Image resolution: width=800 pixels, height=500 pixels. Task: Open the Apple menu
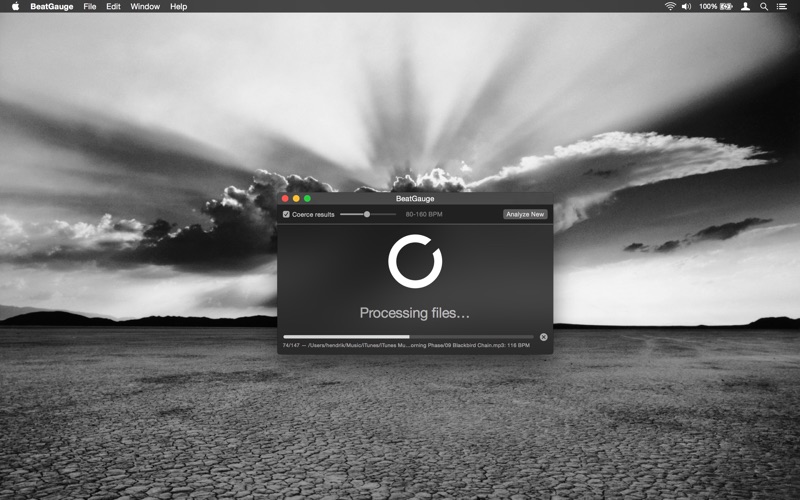click(15, 6)
